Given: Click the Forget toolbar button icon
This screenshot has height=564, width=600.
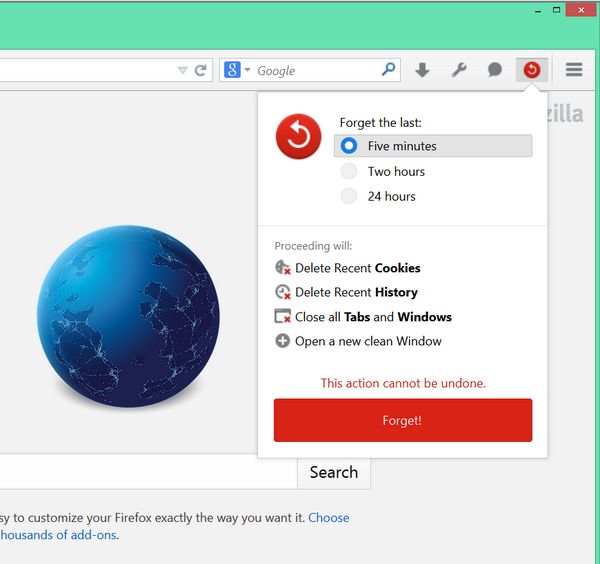Looking at the screenshot, I should point(531,70).
